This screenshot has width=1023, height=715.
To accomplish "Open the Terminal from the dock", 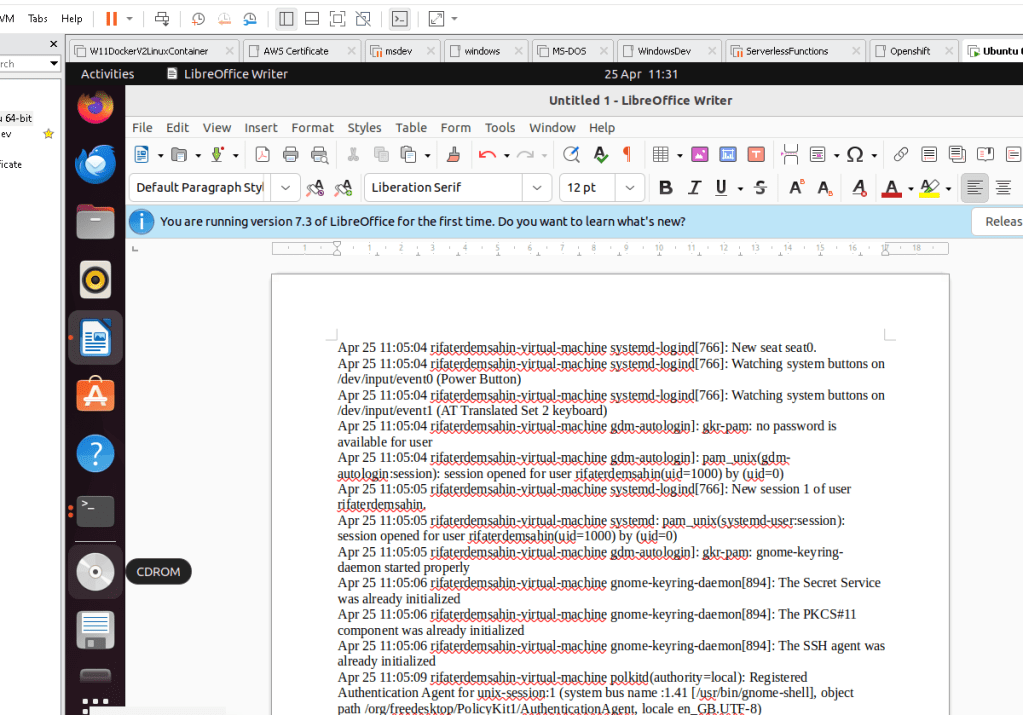I will pyautogui.click(x=95, y=511).
